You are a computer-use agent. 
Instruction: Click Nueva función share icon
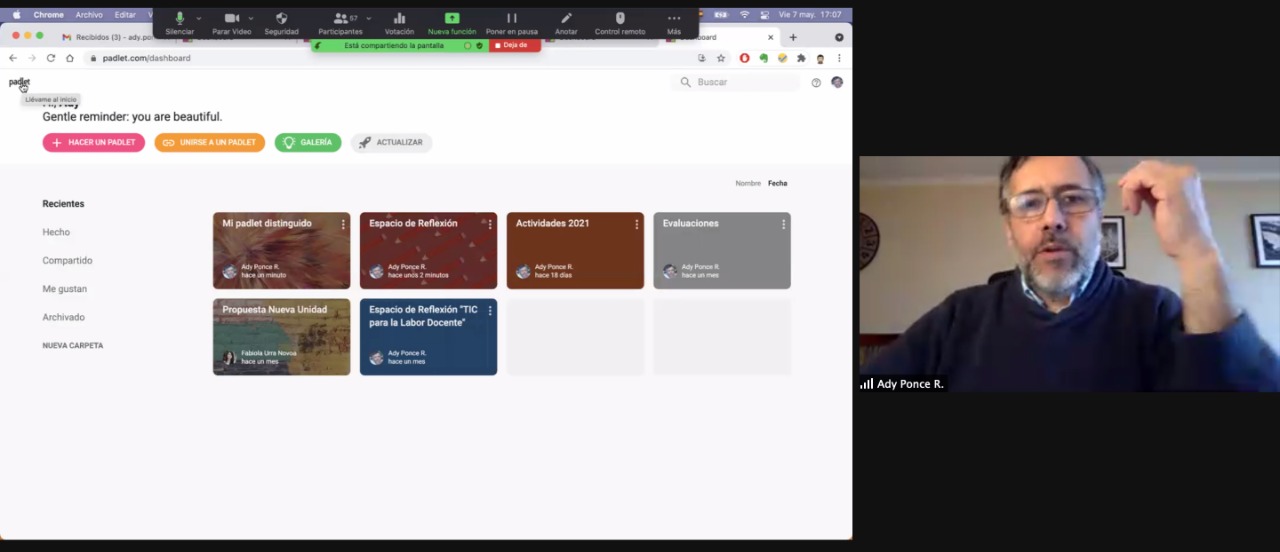coord(452,18)
